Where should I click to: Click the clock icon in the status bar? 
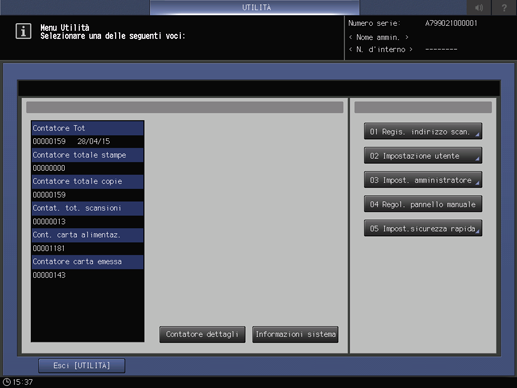tap(7, 382)
